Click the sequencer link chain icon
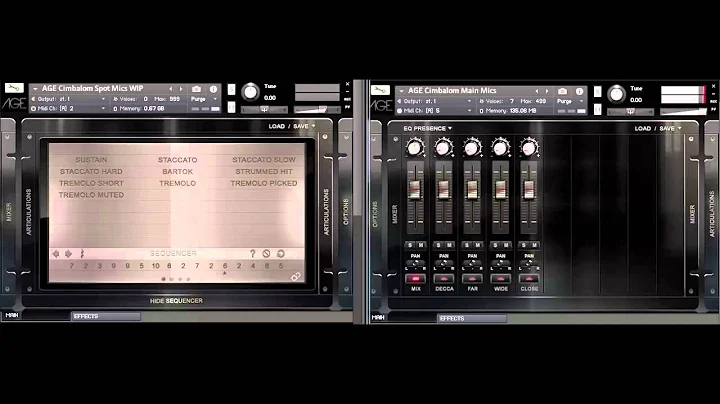This screenshot has height=404, width=720. pos(296,276)
